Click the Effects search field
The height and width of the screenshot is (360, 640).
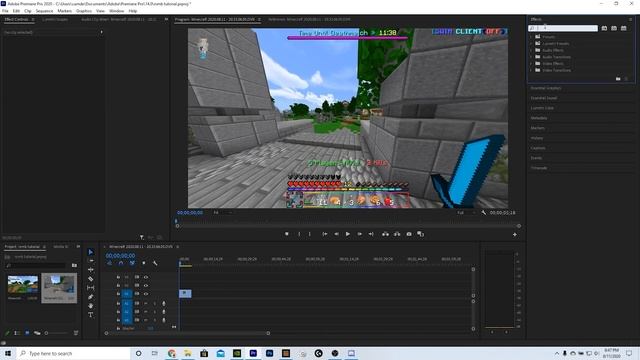pos(563,28)
